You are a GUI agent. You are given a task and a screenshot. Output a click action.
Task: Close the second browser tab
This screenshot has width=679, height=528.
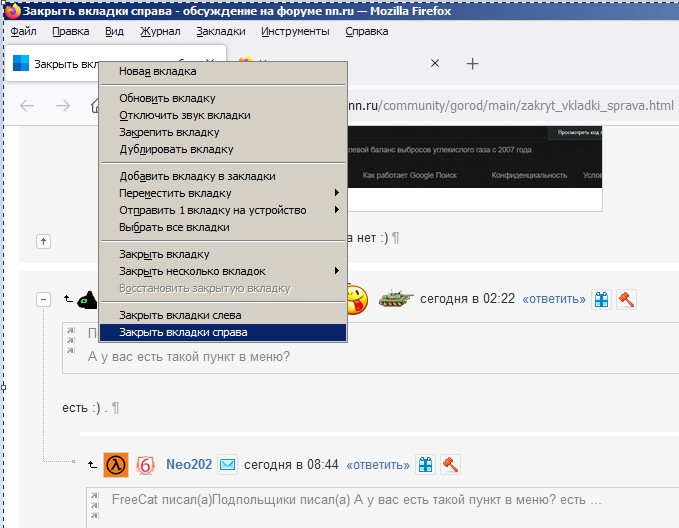(x=435, y=63)
